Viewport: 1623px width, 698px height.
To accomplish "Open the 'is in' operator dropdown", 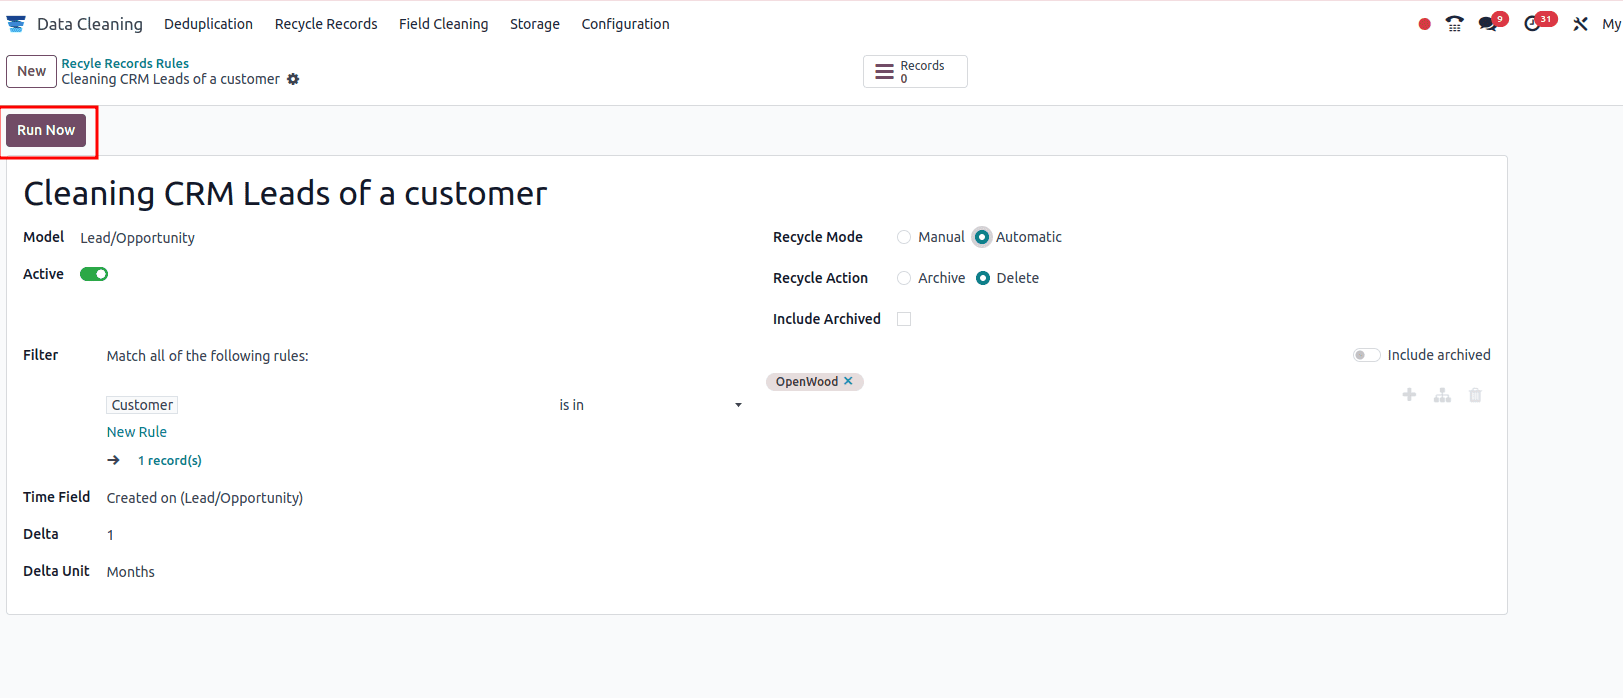I will pos(650,405).
